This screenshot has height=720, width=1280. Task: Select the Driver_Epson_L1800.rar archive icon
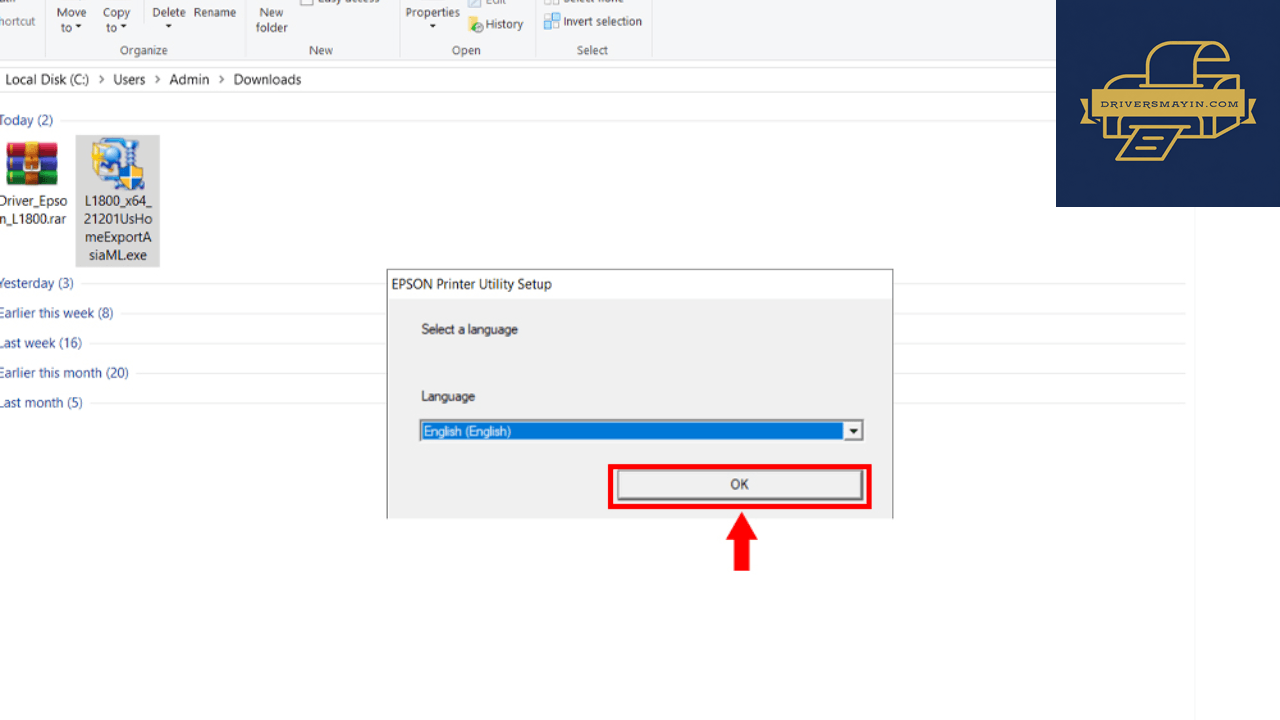coord(32,164)
